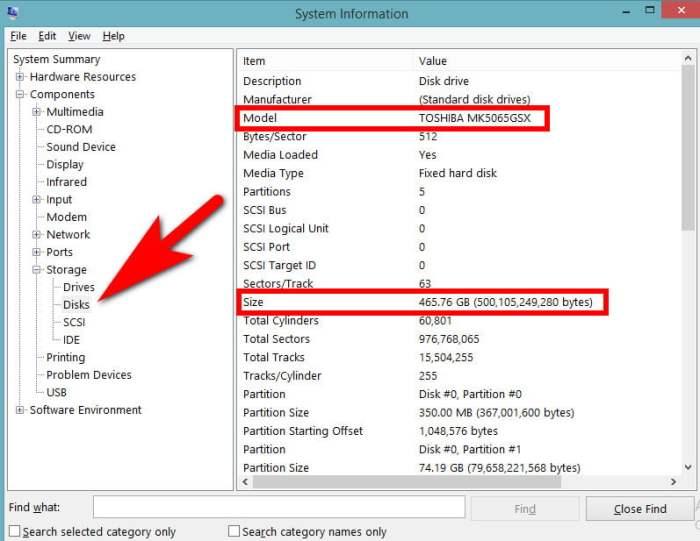Select Disks under Storage
Image resolution: width=700 pixels, height=541 pixels.
pyautogui.click(x=76, y=305)
